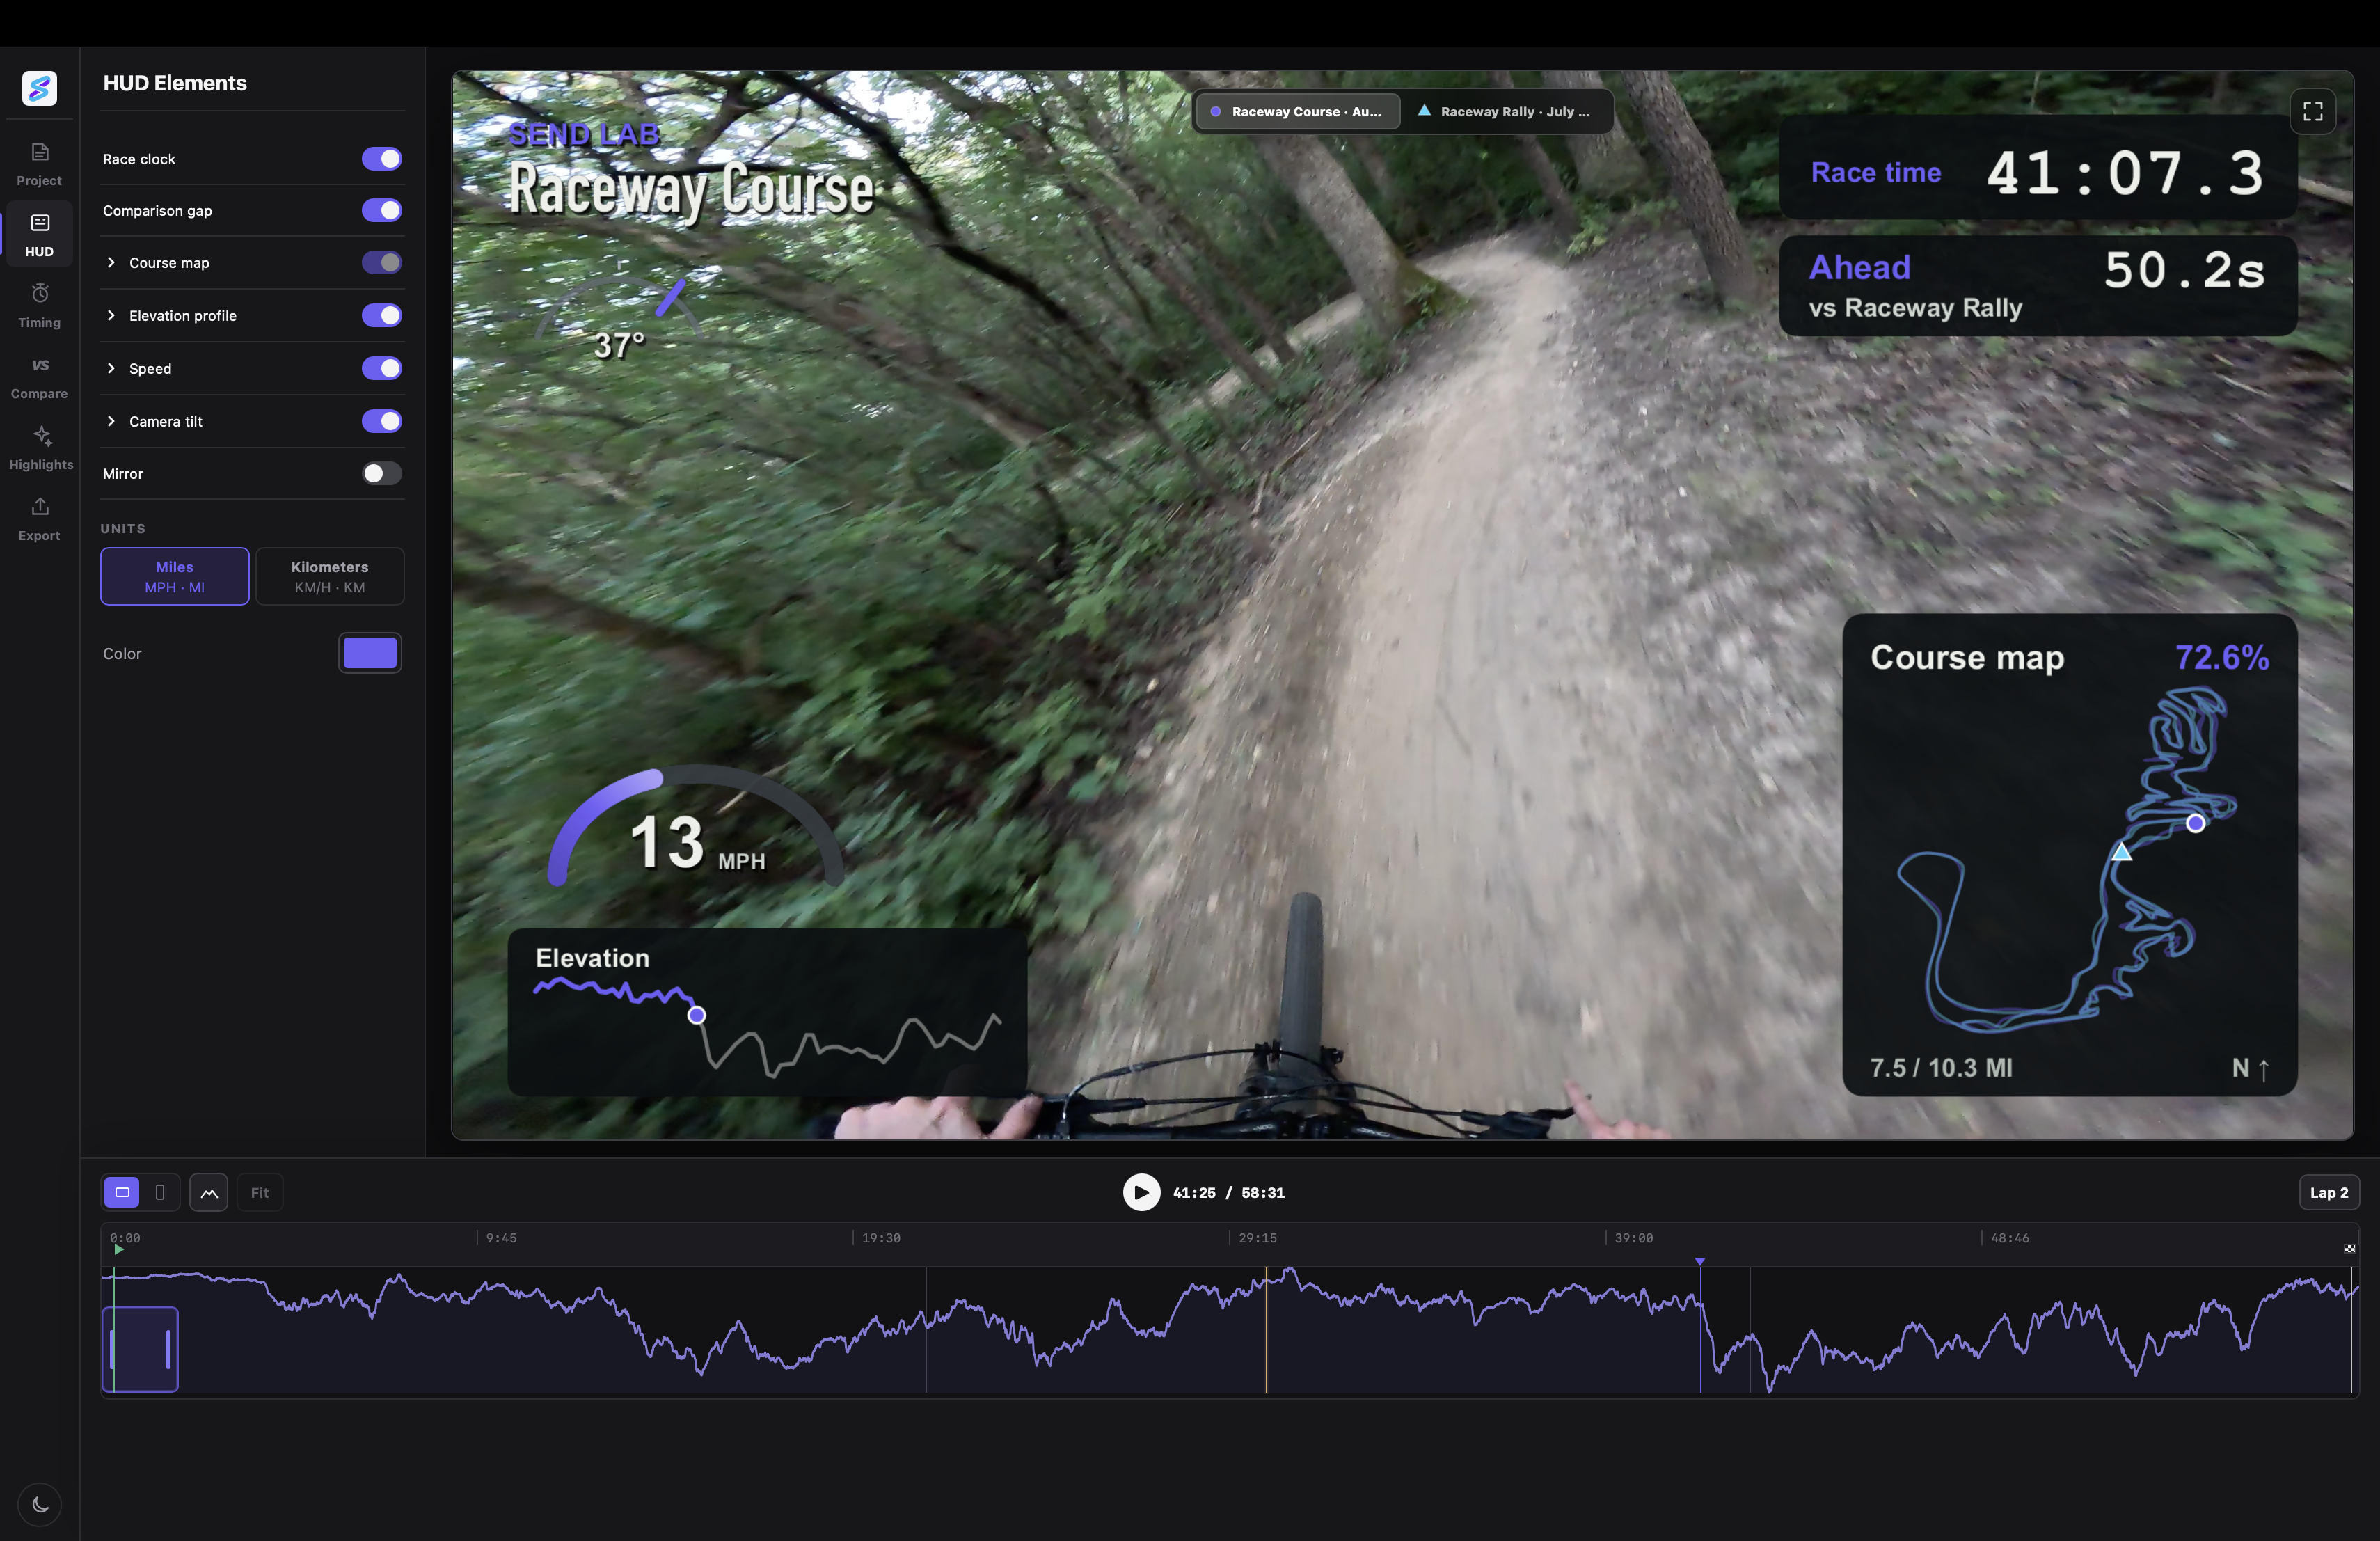
Task: Select portrait aspect ratio icon
Action: point(160,1192)
